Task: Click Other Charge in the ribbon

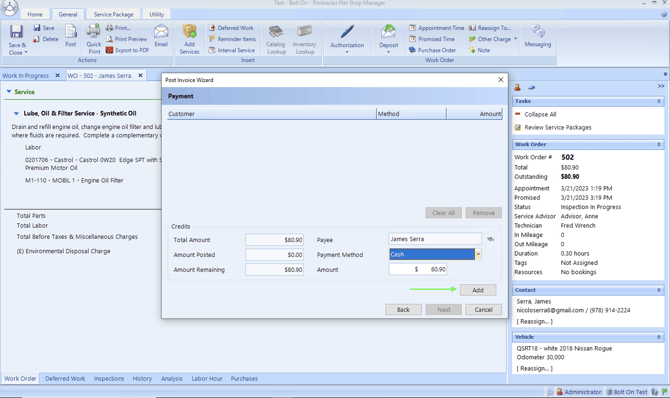Action: tap(490, 39)
